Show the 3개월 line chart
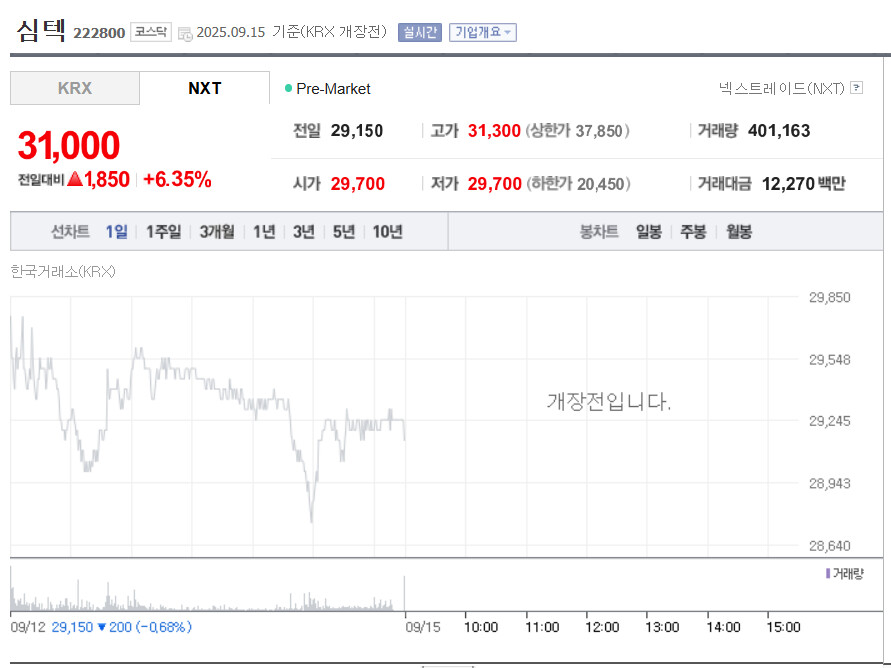Image resolution: width=891 pixels, height=668 pixels. tap(217, 232)
